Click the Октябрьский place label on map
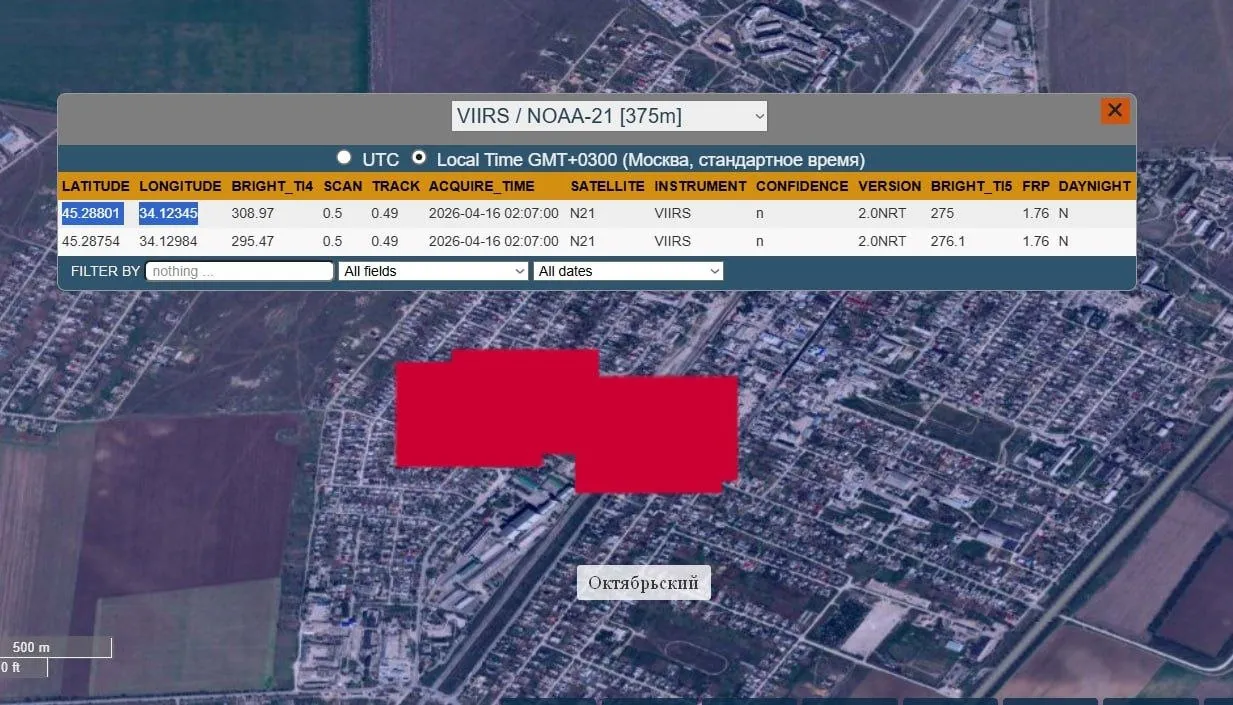This screenshot has width=1233, height=705. pos(643,583)
